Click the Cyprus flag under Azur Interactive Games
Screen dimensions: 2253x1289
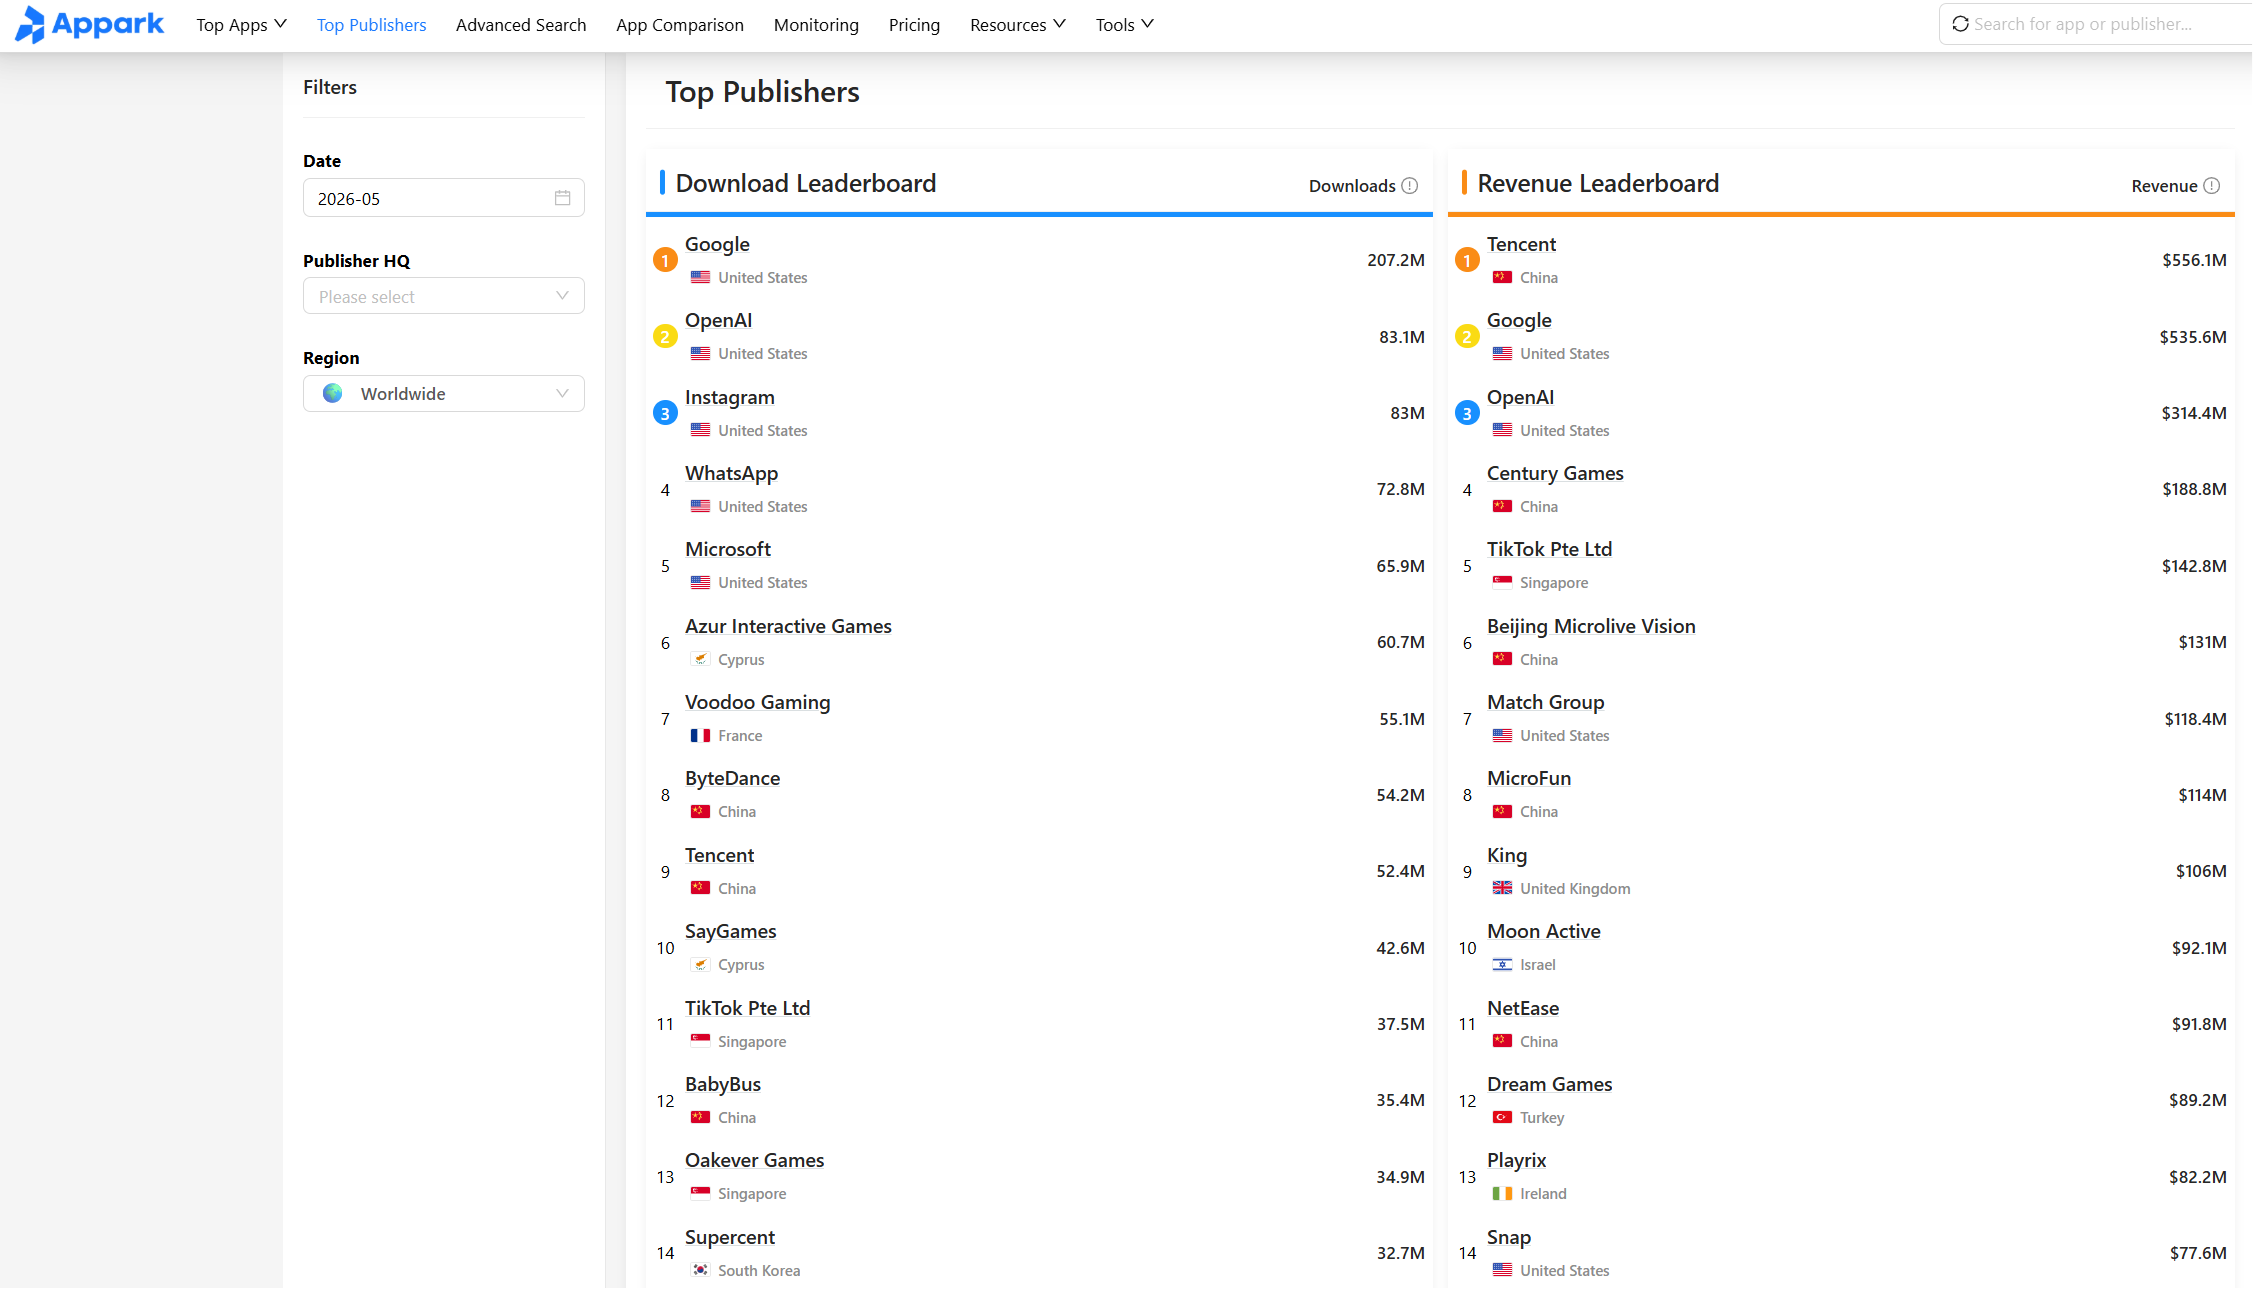click(x=700, y=660)
